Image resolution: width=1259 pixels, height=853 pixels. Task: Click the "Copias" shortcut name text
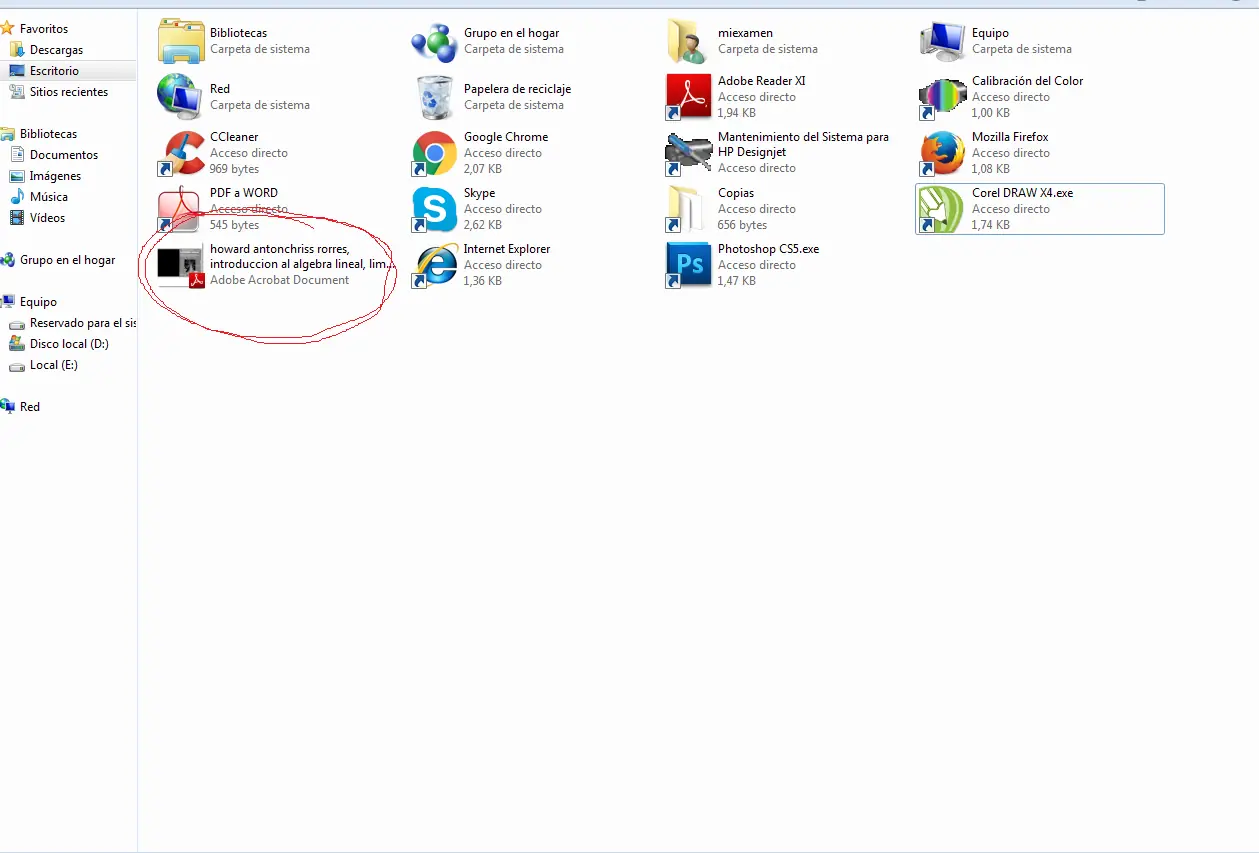[736, 193]
